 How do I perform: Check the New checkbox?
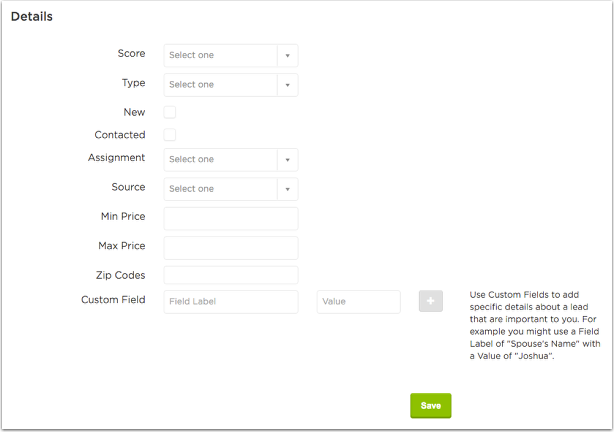[x=170, y=112]
